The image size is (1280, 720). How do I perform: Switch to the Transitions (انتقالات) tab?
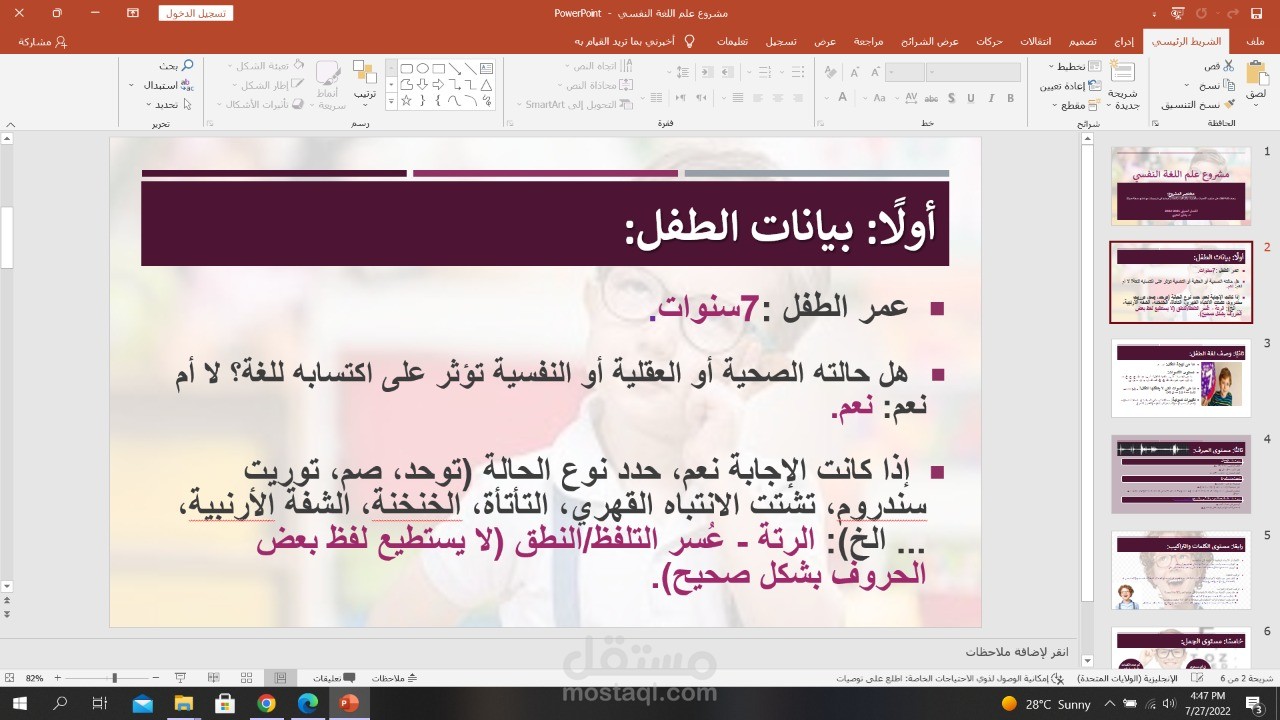tap(1035, 42)
